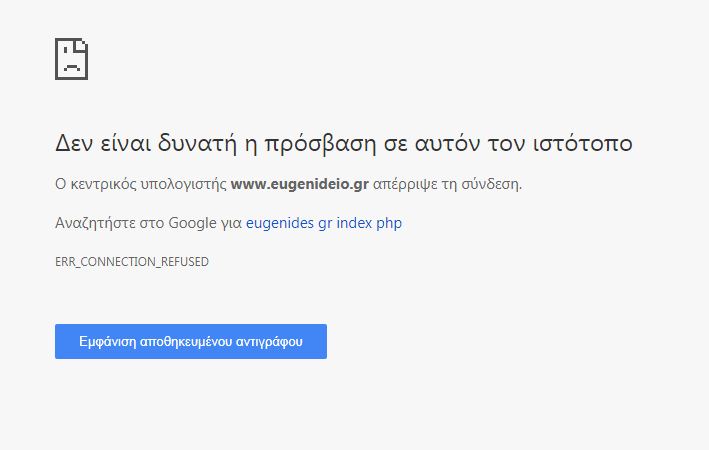This screenshot has width=709, height=450.
Task: Click the sad page error icon
Action: coord(71,59)
